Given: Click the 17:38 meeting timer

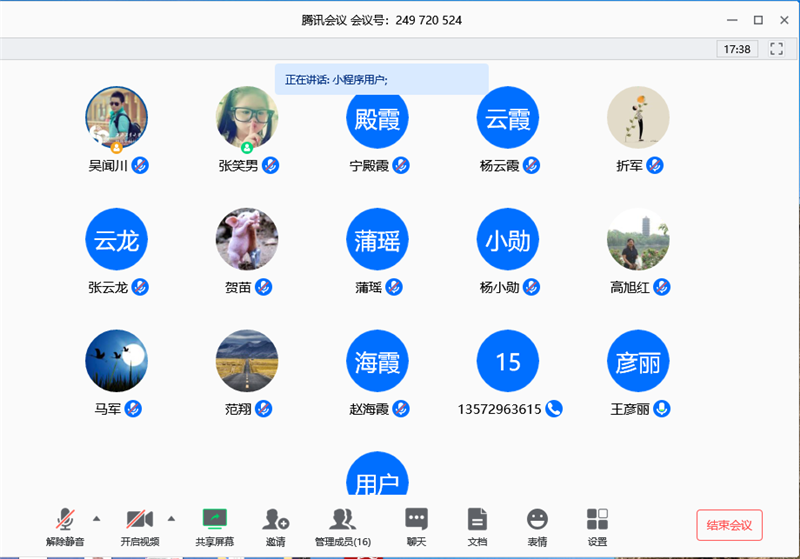Looking at the screenshot, I should (737, 49).
